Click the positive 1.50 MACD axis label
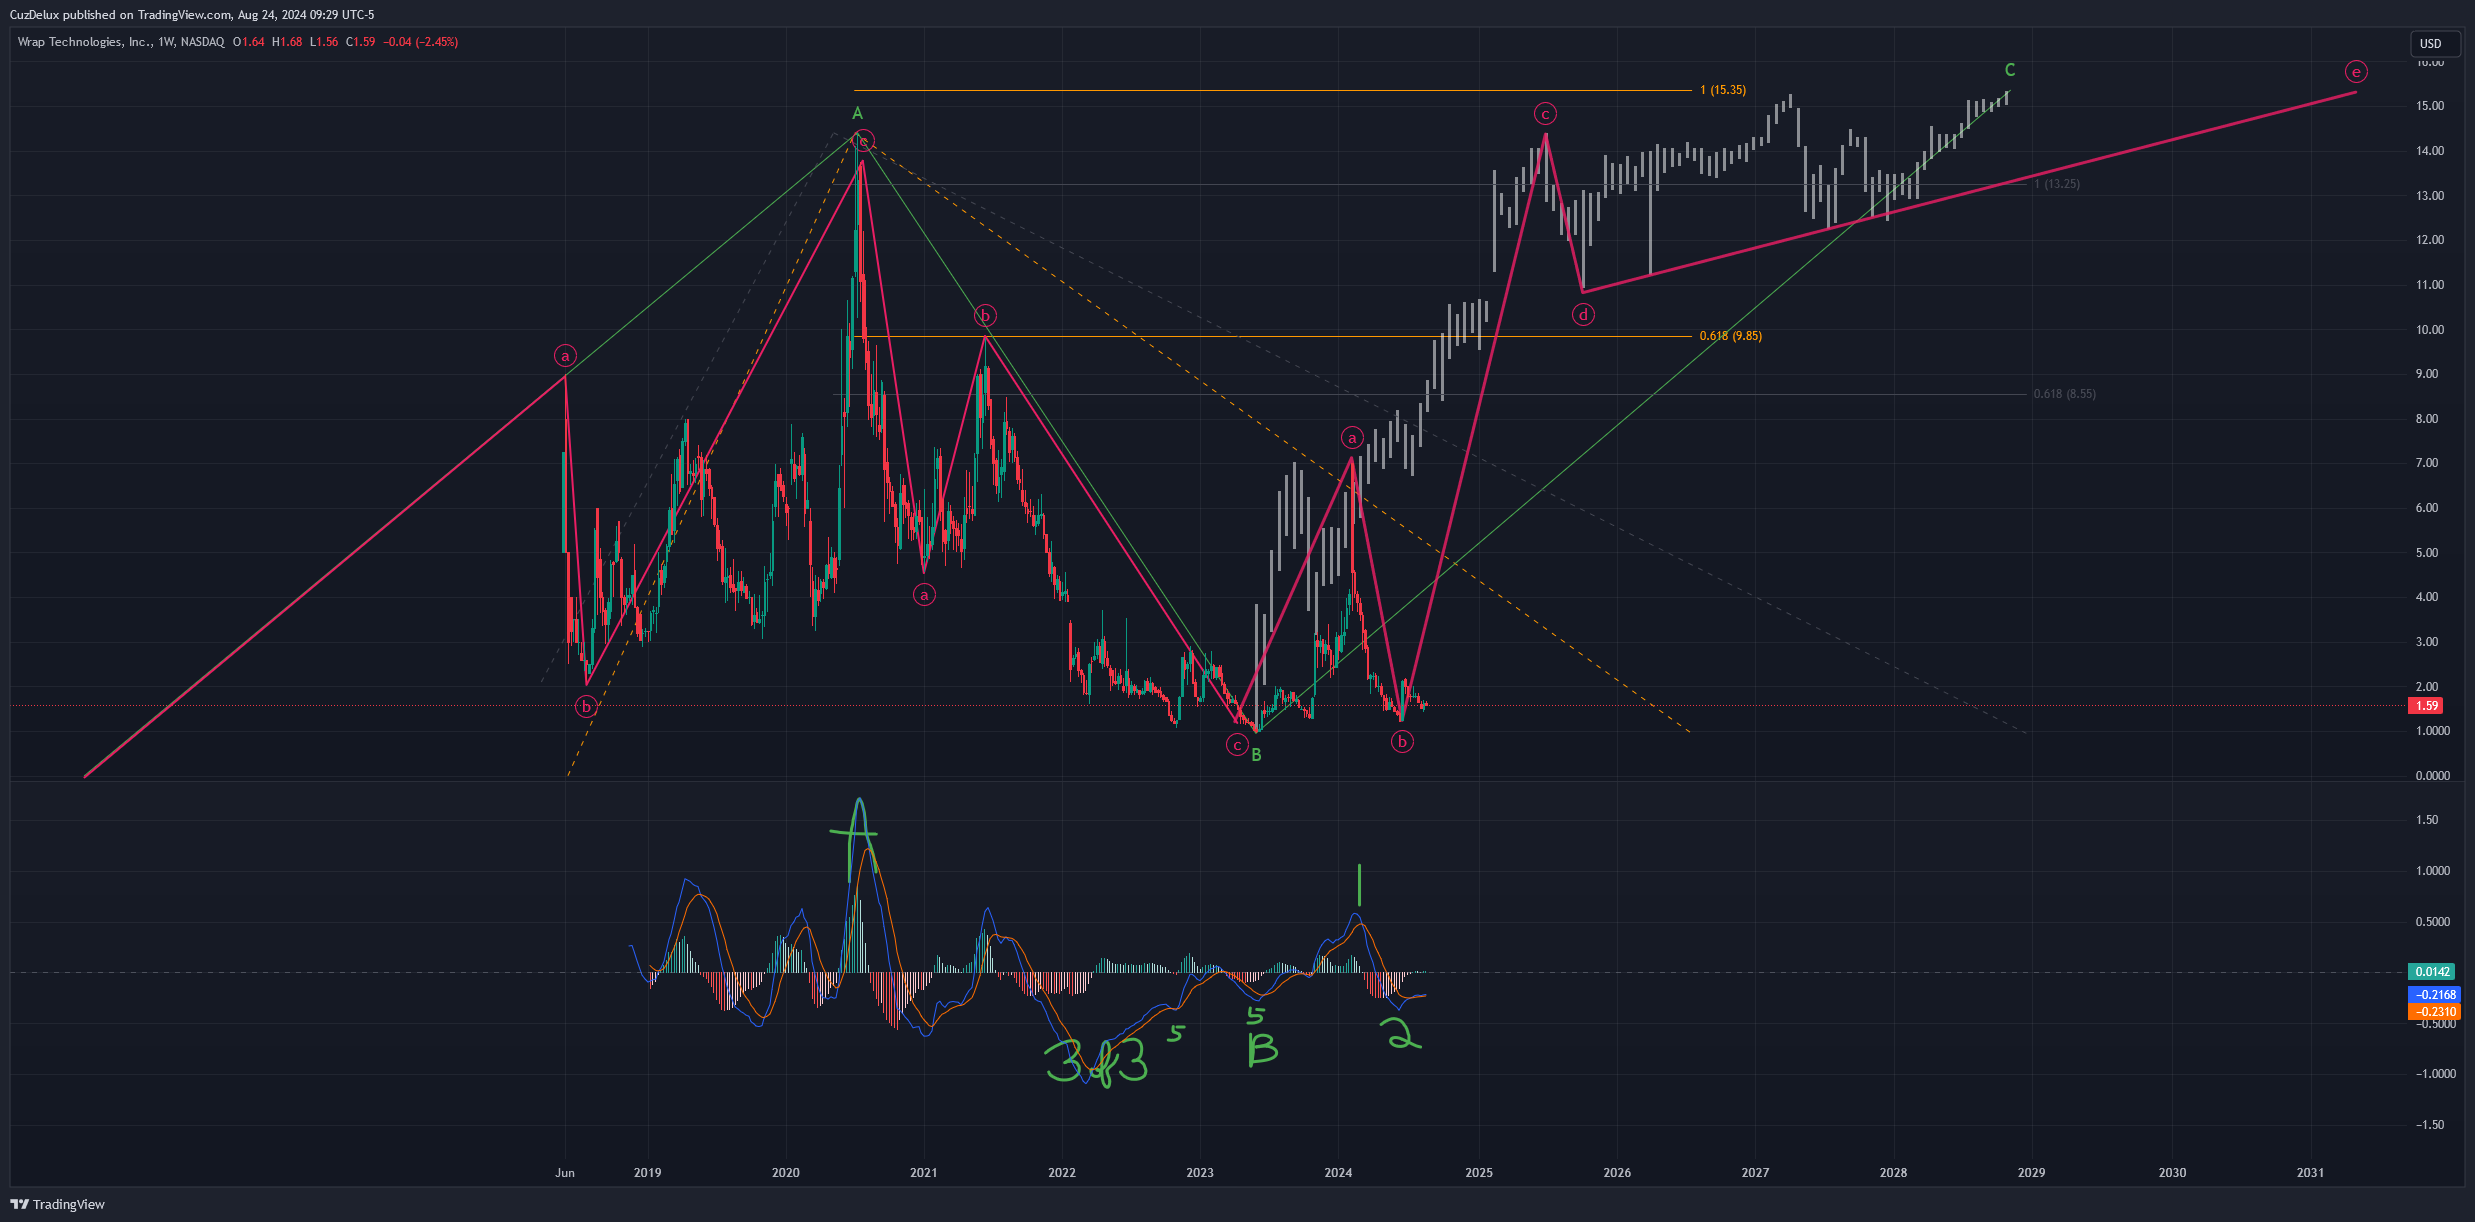This screenshot has height=1222, width=2475. [x=2427, y=820]
